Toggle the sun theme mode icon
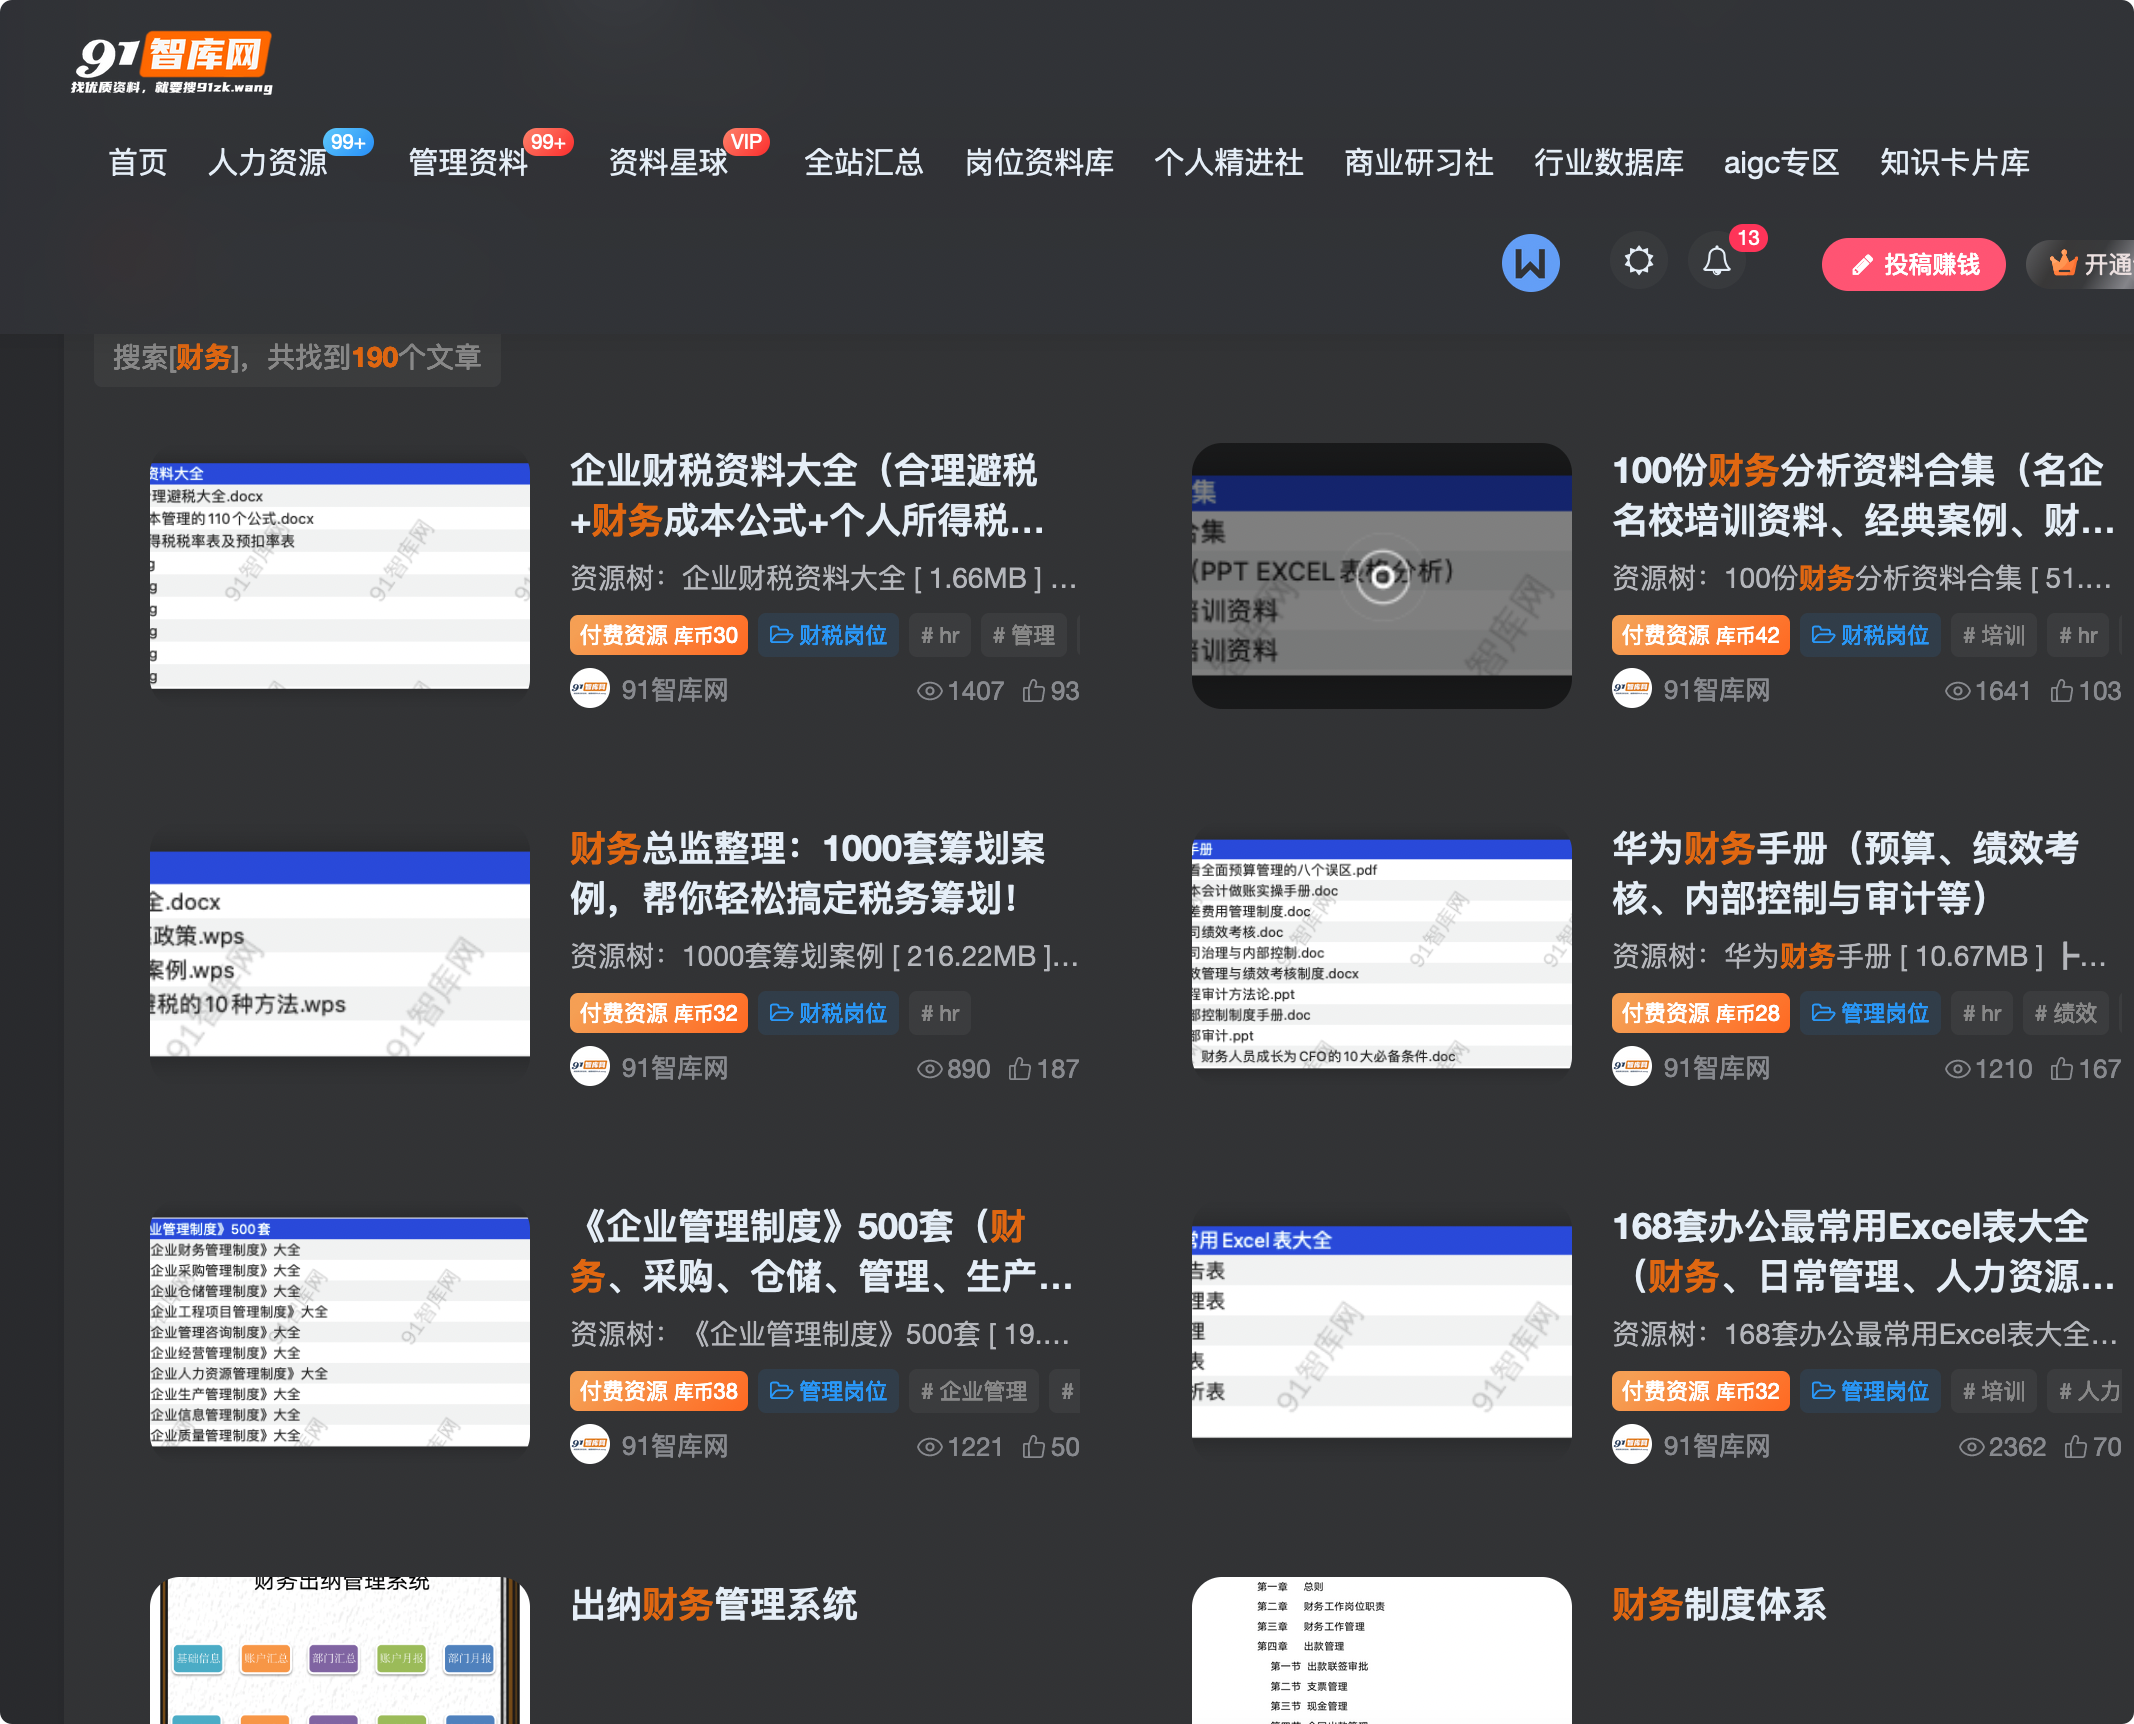The image size is (2134, 1724). click(x=1638, y=262)
